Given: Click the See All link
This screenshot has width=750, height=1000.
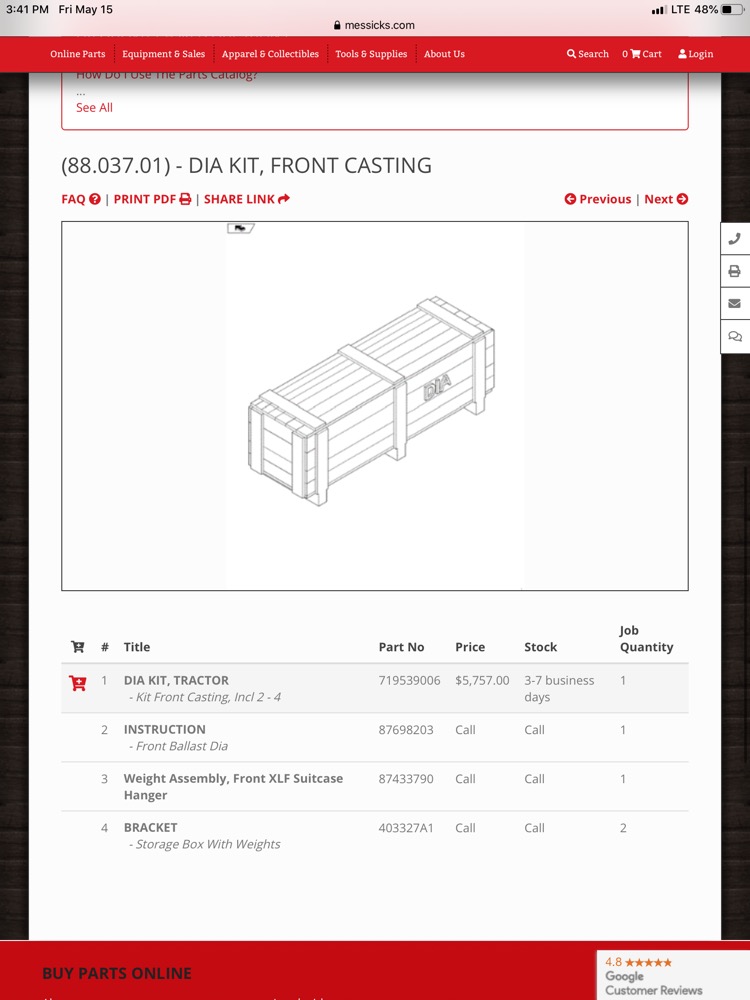Looking at the screenshot, I should point(94,108).
